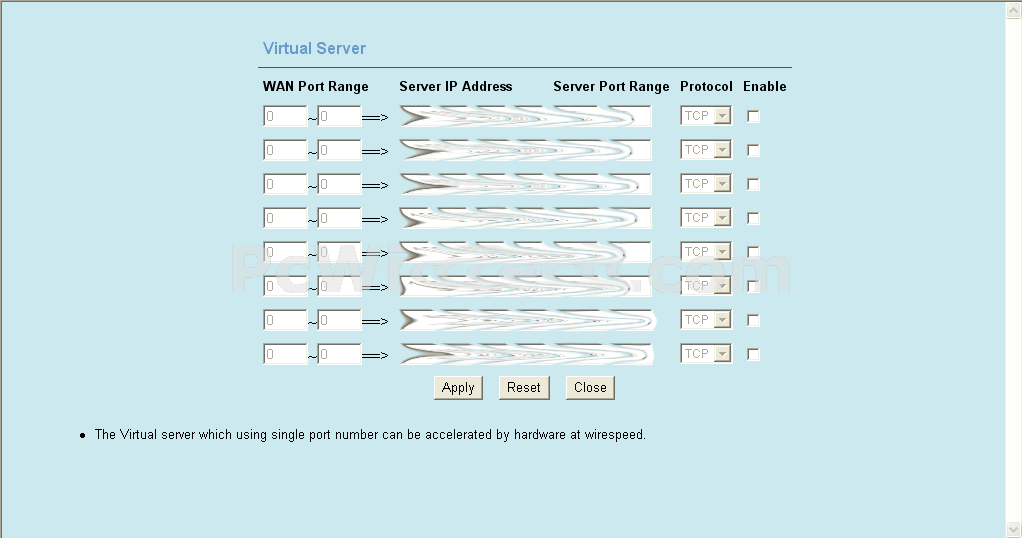The image size is (1022, 538).
Task: Tick the Enable checkbox in third row
Action: [753, 185]
